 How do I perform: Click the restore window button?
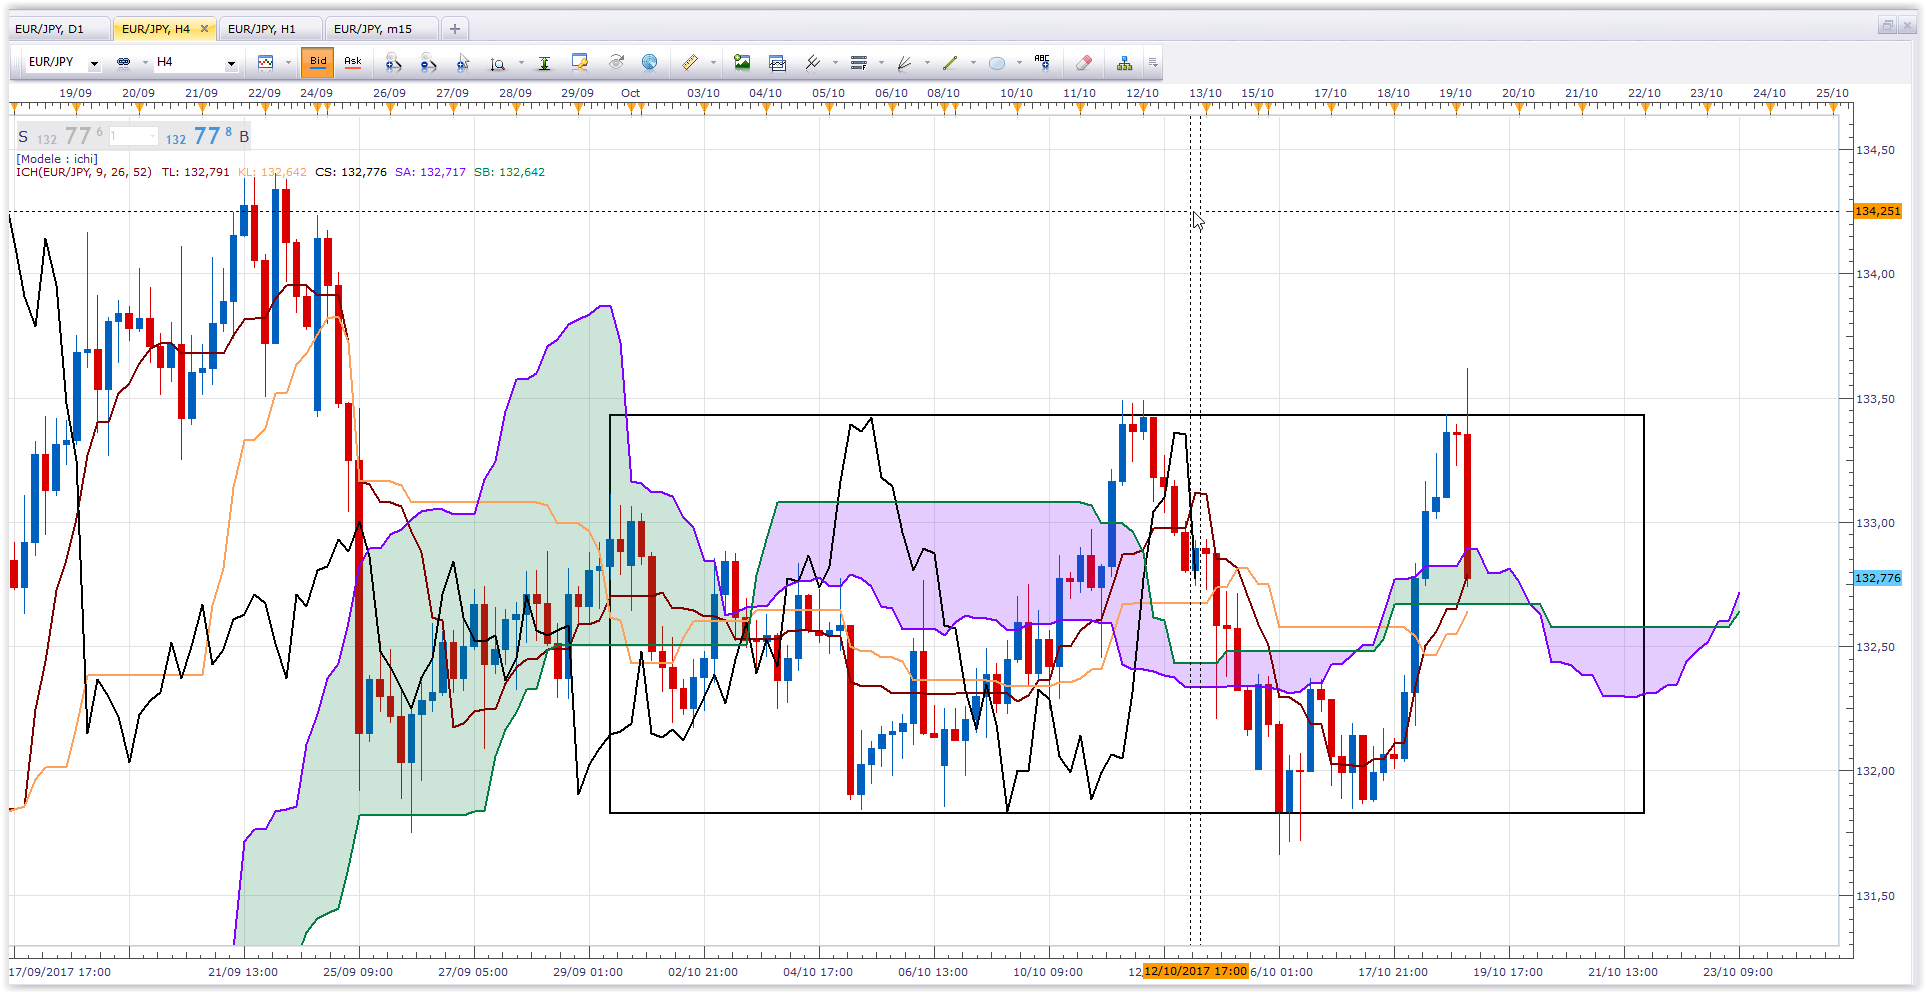1886,26
